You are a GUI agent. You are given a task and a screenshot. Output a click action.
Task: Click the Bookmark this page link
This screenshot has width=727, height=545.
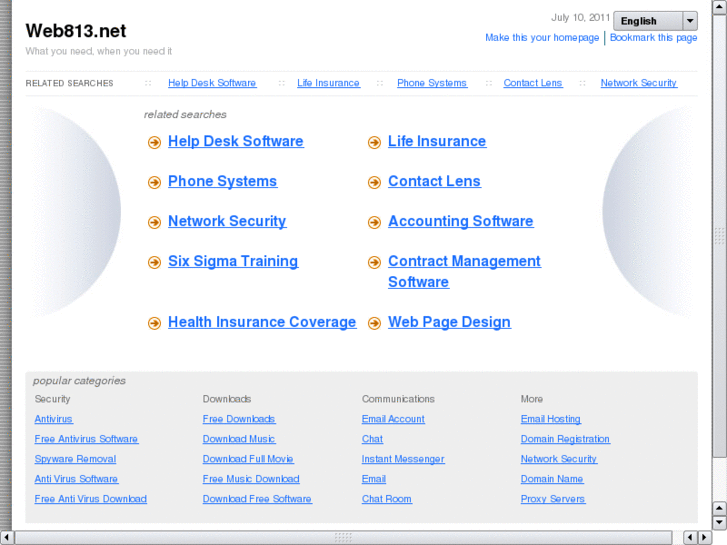point(653,38)
